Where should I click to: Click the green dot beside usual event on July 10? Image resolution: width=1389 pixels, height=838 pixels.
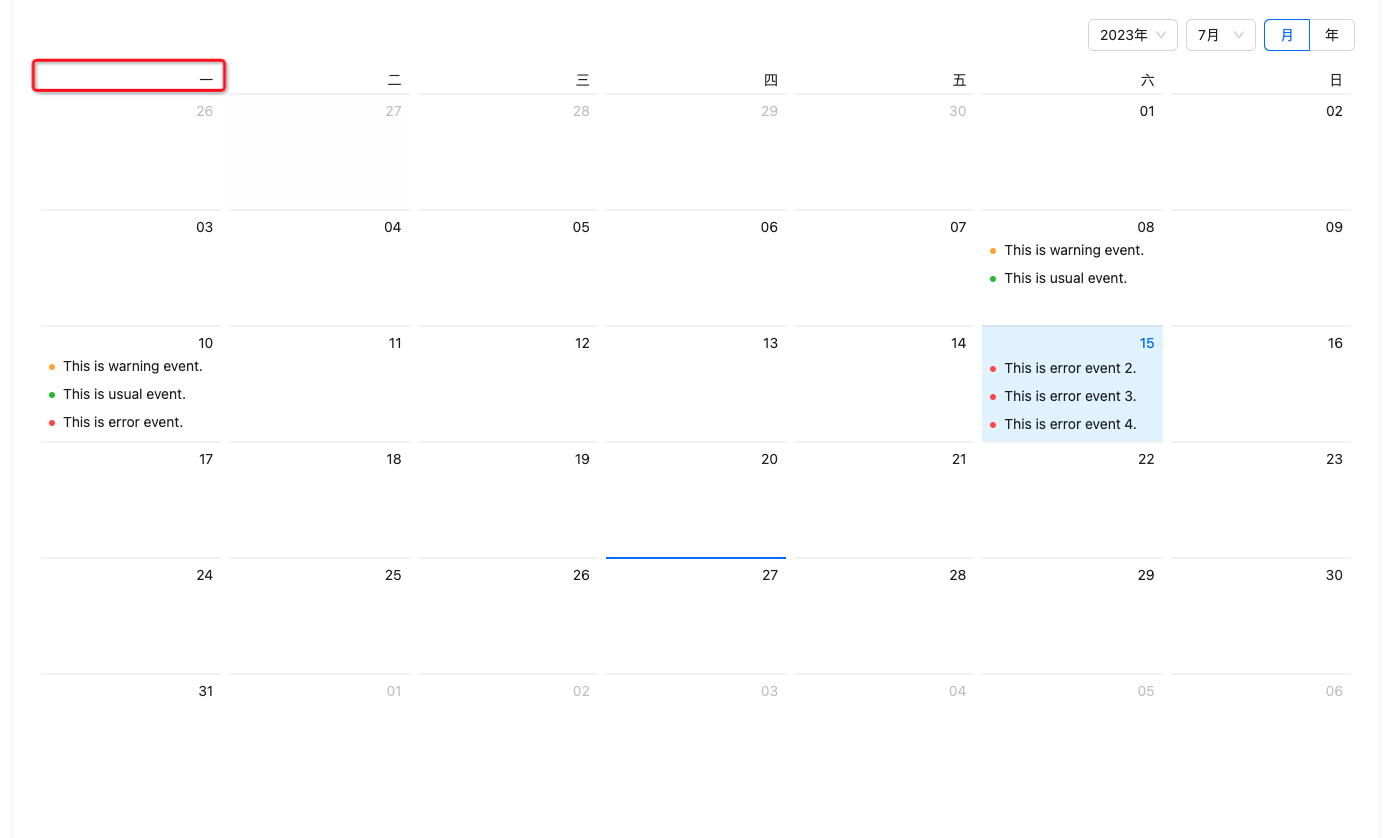(x=51, y=394)
